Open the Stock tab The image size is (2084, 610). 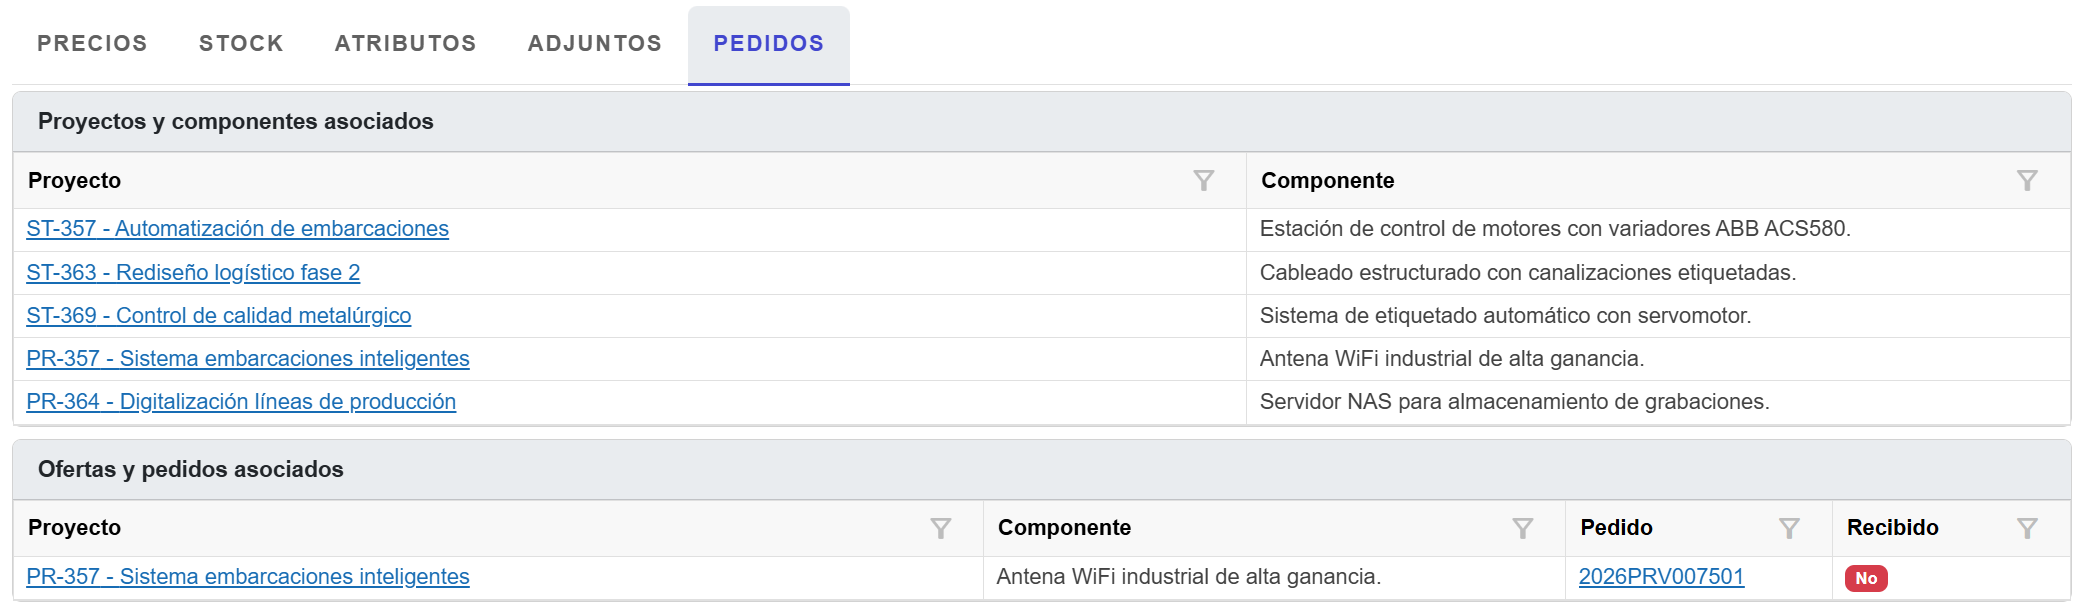point(241,44)
